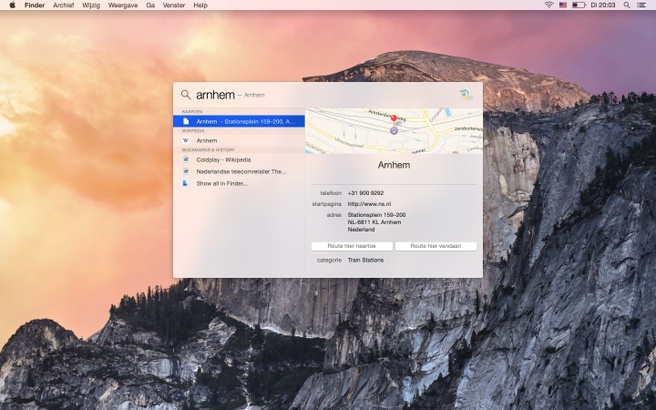656x410 pixels.
Task: Click the clock showing Di 20:03
Action: (603, 5)
